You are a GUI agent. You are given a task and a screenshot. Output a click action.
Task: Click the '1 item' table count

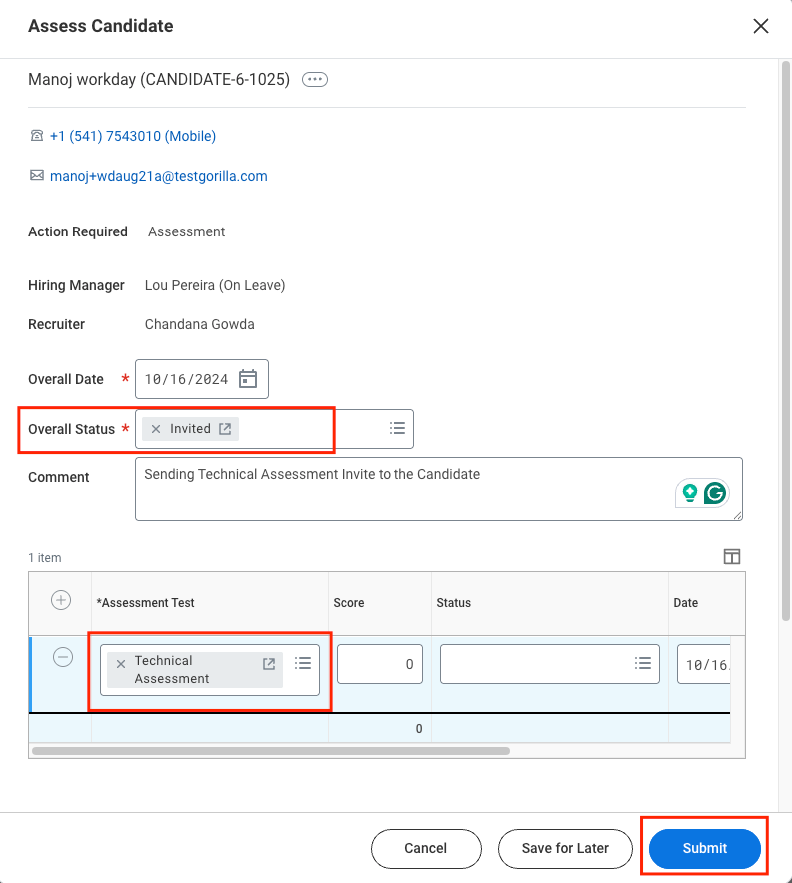45,558
